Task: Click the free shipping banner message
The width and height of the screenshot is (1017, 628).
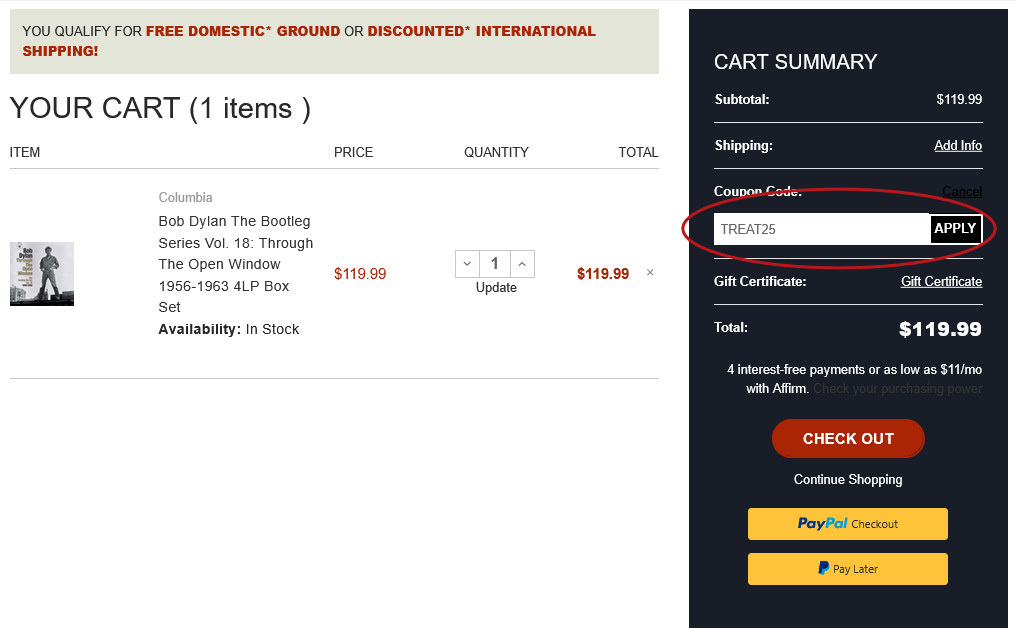Action: tap(333, 41)
